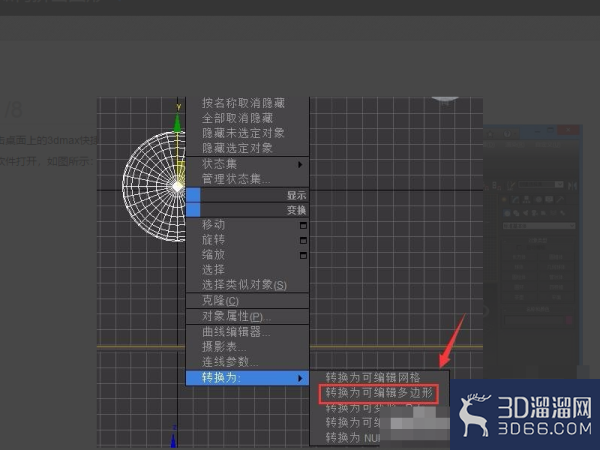Open Motion panel tab

[x=539, y=199]
